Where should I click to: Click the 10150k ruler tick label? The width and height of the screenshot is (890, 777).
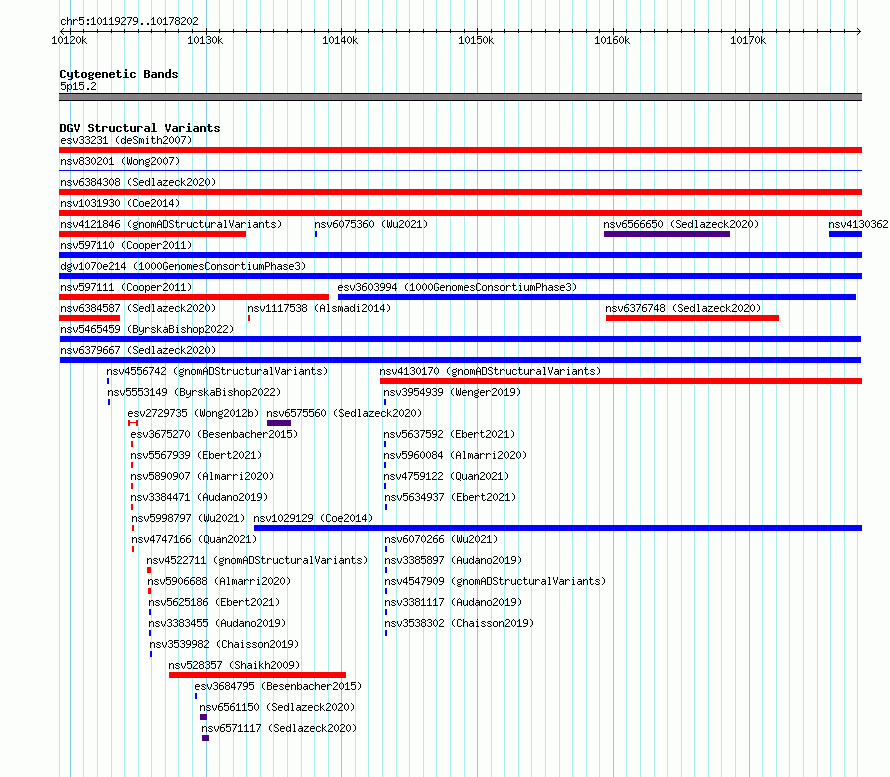click(x=476, y=40)
